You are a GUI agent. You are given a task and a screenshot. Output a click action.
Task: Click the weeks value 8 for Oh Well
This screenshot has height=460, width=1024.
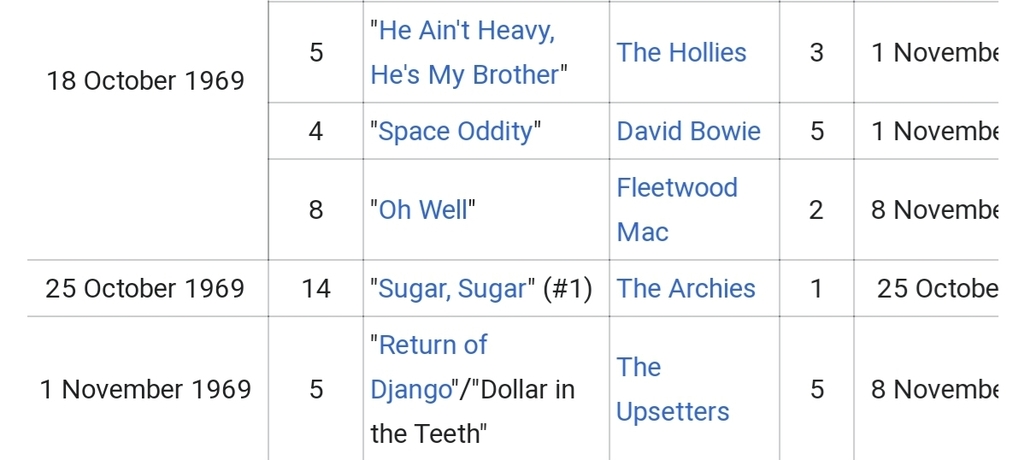[316, 210]
